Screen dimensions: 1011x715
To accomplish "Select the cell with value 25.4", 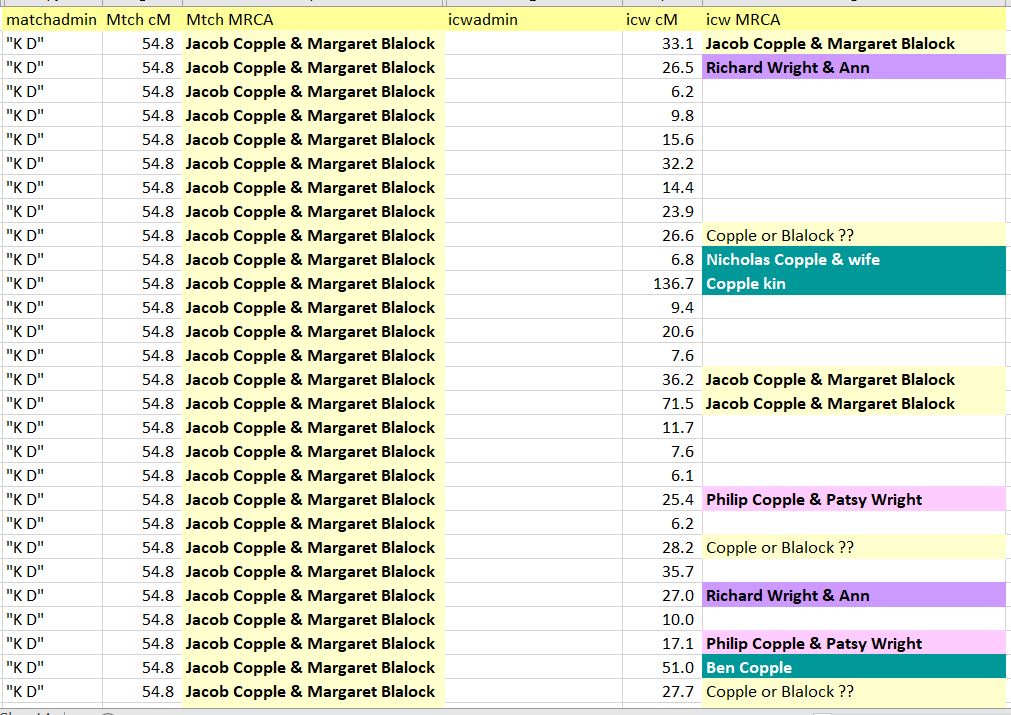I will click(661, 500).
